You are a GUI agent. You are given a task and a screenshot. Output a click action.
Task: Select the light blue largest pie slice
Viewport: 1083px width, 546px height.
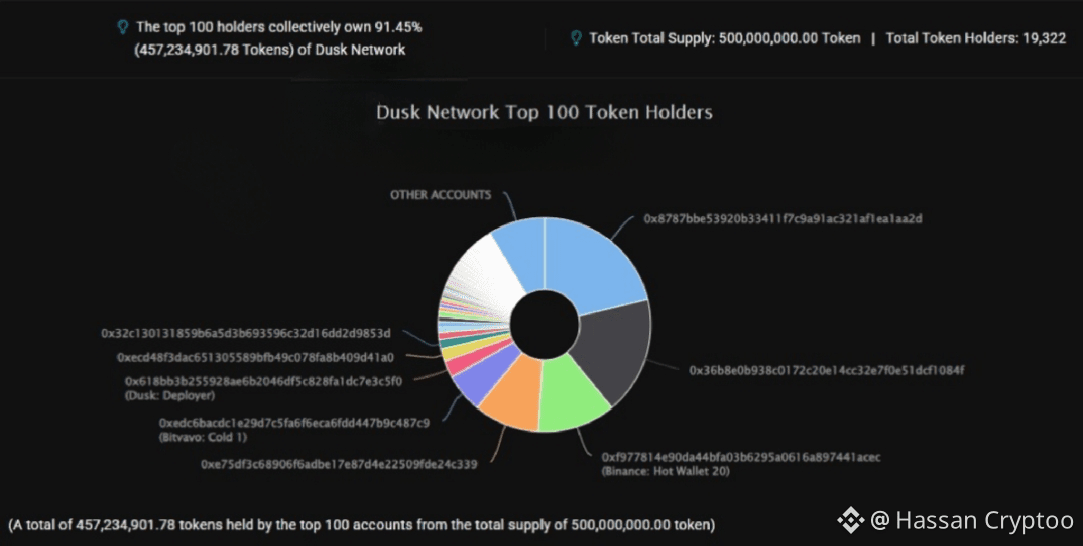coord(591,266)
